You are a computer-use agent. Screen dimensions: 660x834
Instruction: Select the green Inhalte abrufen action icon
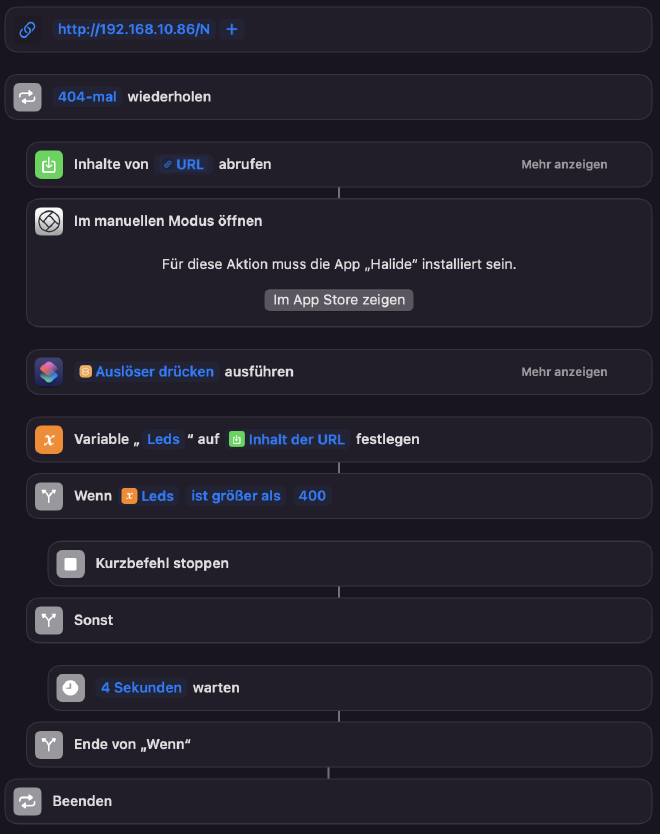click(48, 164)
